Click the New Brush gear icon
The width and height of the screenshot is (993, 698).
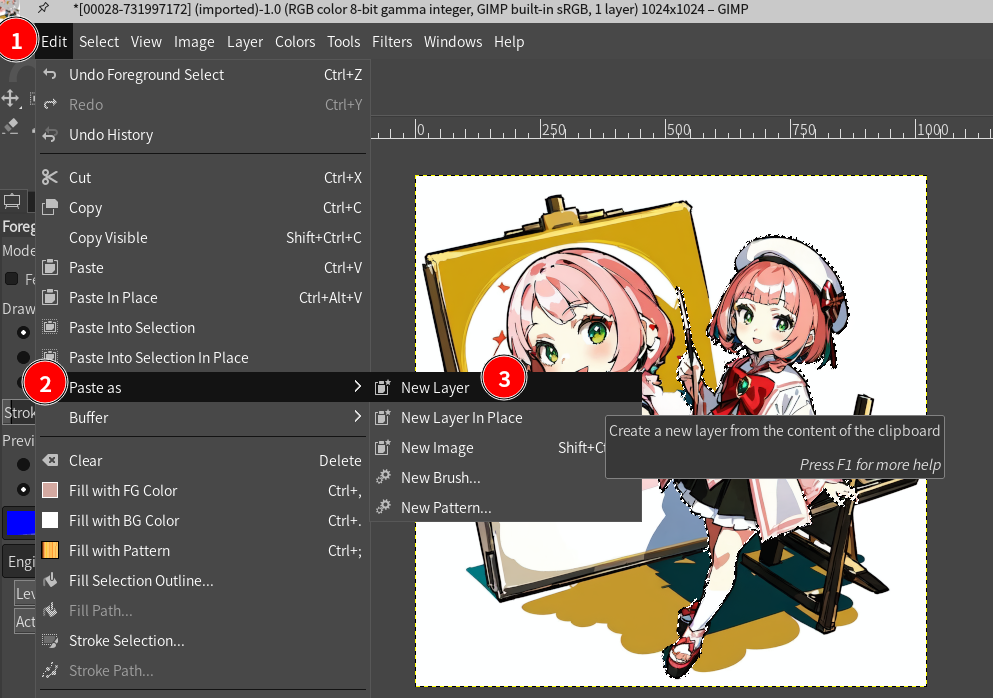[x=383, y=478]
